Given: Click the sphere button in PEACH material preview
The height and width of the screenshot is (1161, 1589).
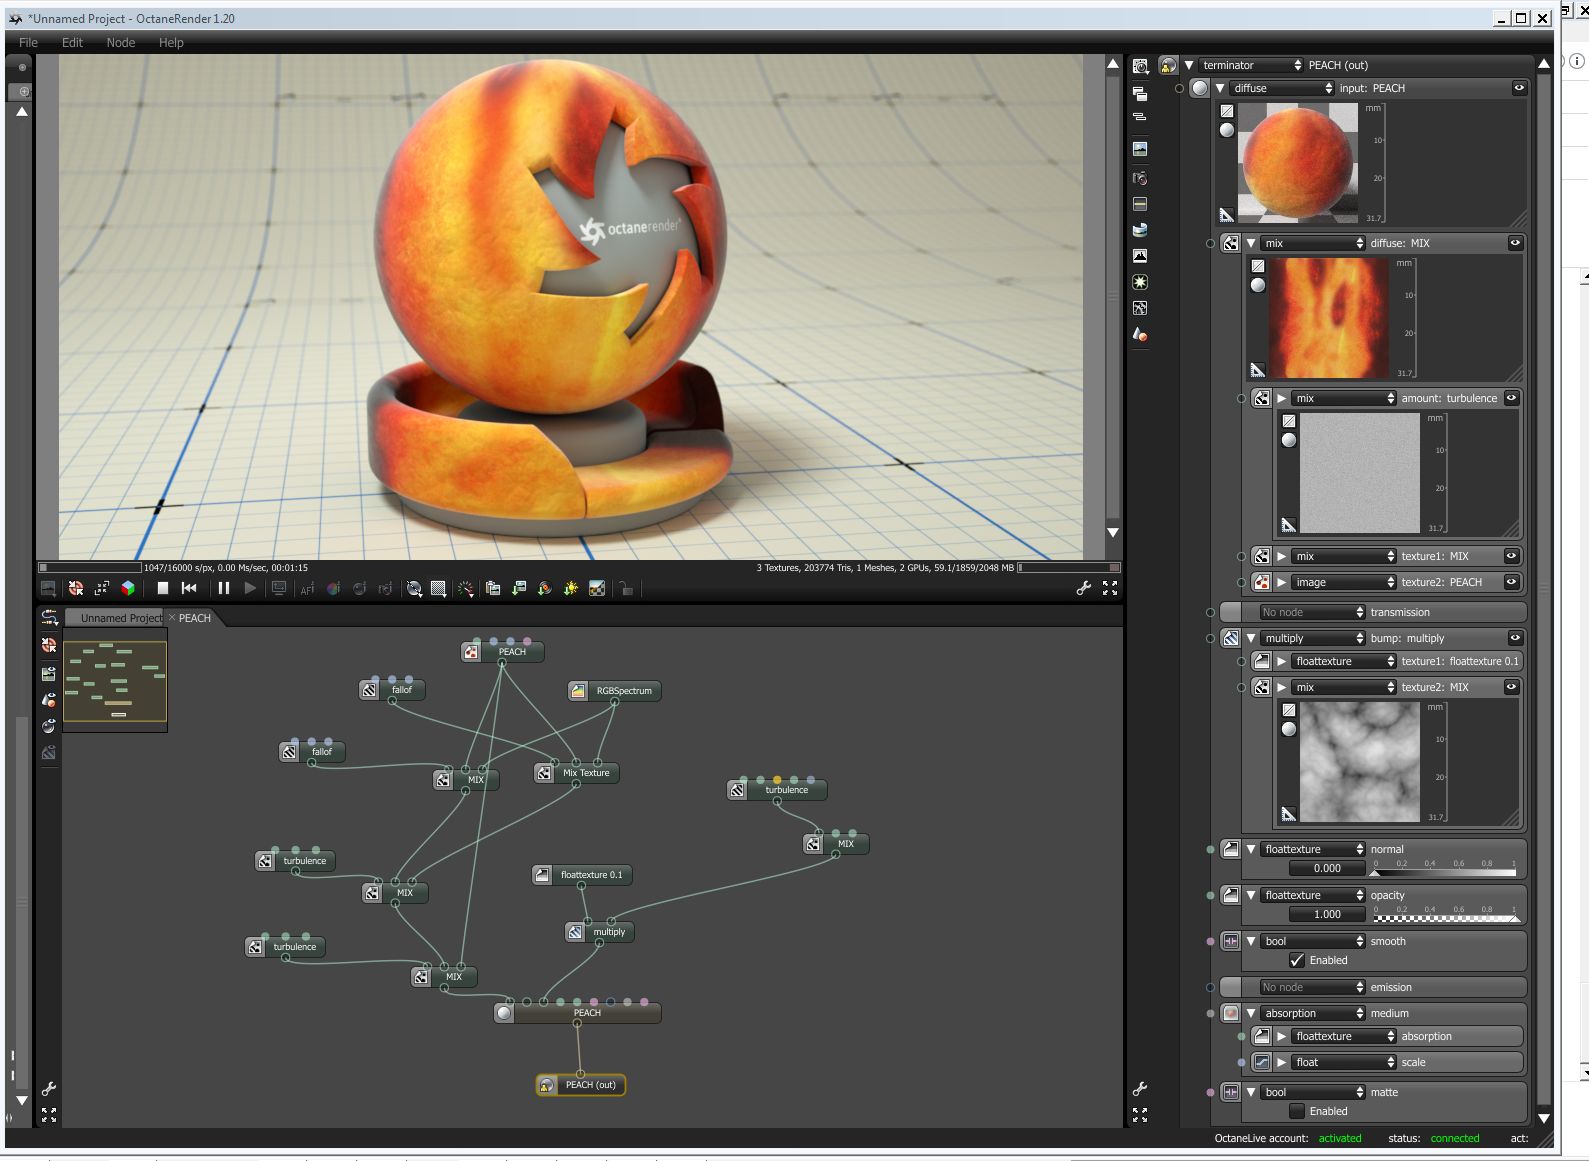Looking at the screenshot, I should pyautogui.click(x=1227, y=130).
